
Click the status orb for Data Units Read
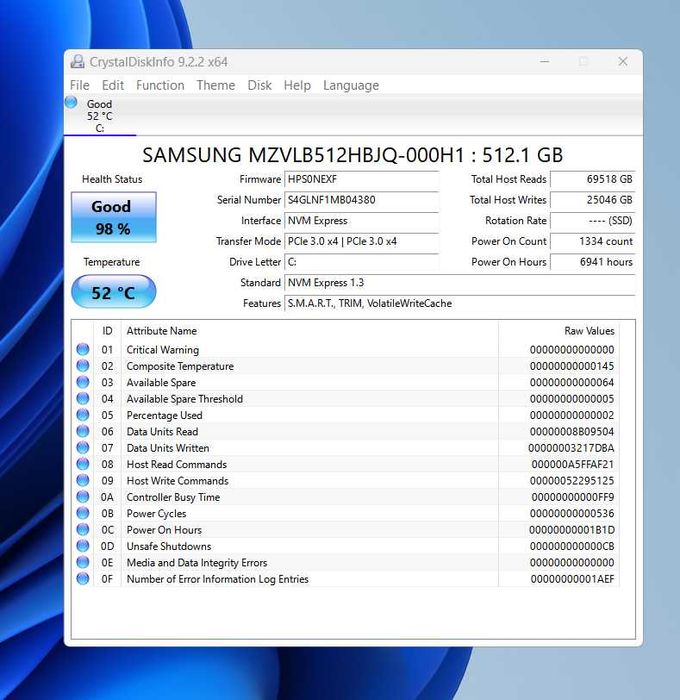(83, 431)
